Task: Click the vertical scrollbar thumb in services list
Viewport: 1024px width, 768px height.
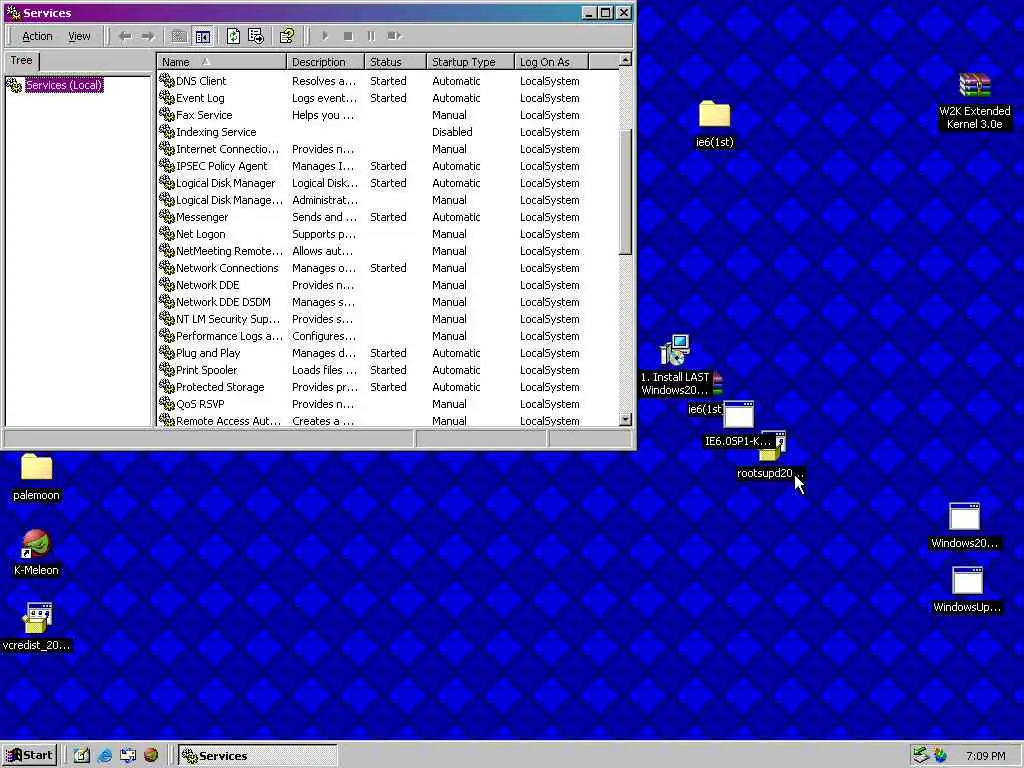Action: click(x=625, y=193)
